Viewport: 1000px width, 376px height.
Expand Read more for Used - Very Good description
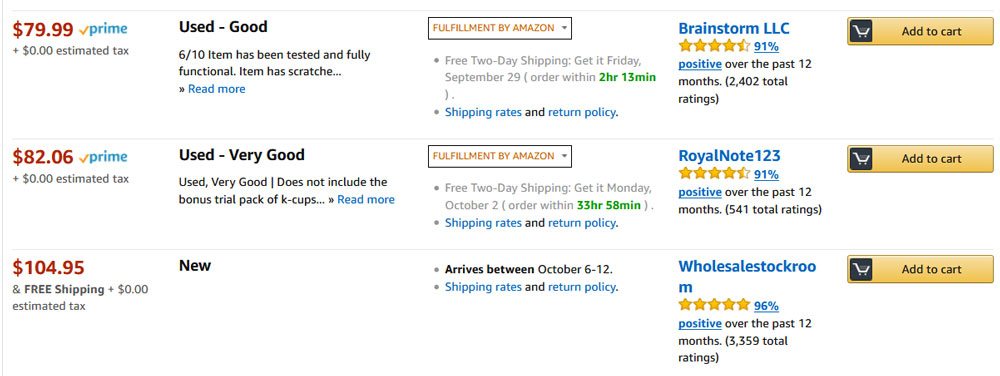[365, 199]
